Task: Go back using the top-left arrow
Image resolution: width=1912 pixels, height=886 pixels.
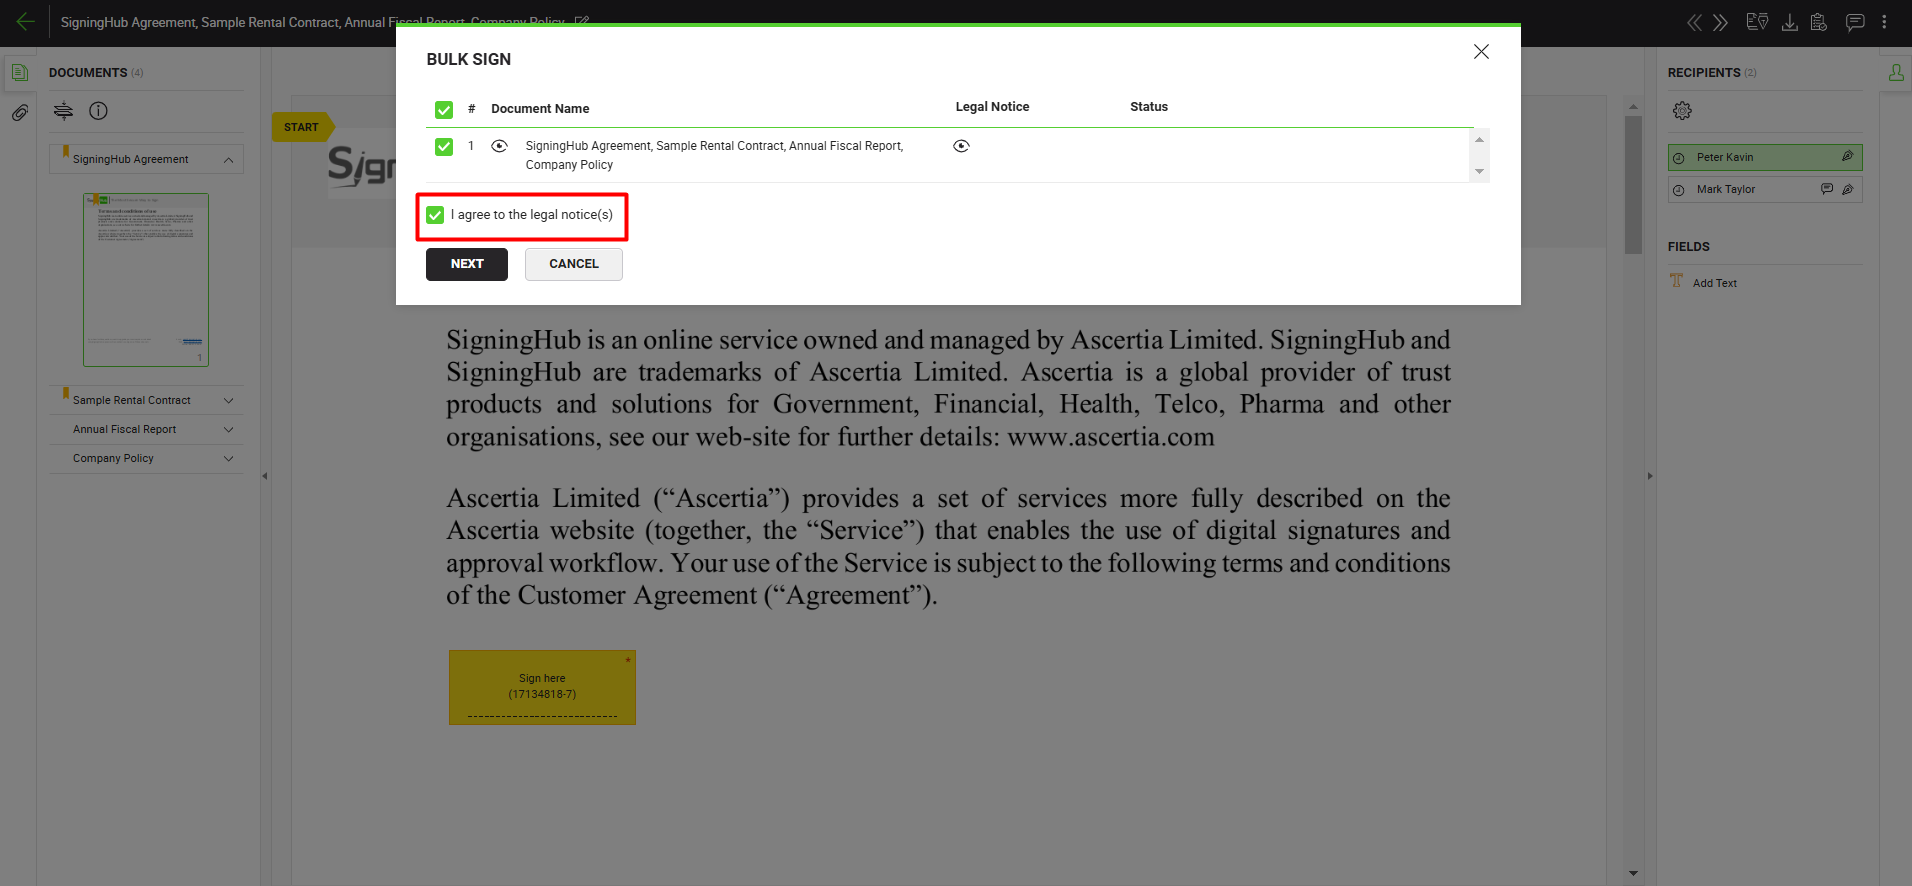Action: [x=25, y=22]
